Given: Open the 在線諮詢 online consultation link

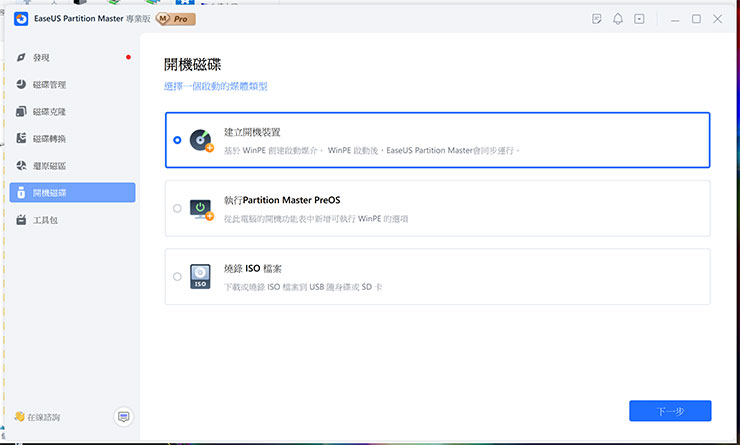Looking at the screenshot, I should click(38, 417).
